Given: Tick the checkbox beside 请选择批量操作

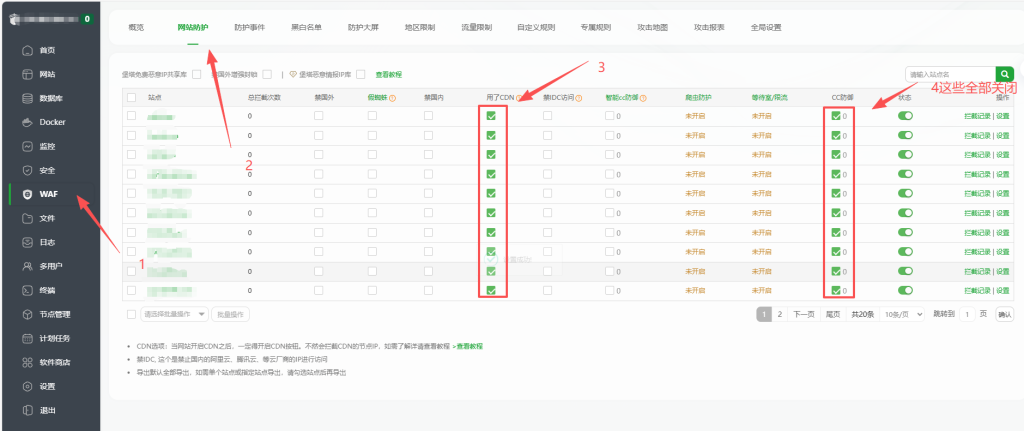Looking at the screenshot, I should tap(132, 314).
